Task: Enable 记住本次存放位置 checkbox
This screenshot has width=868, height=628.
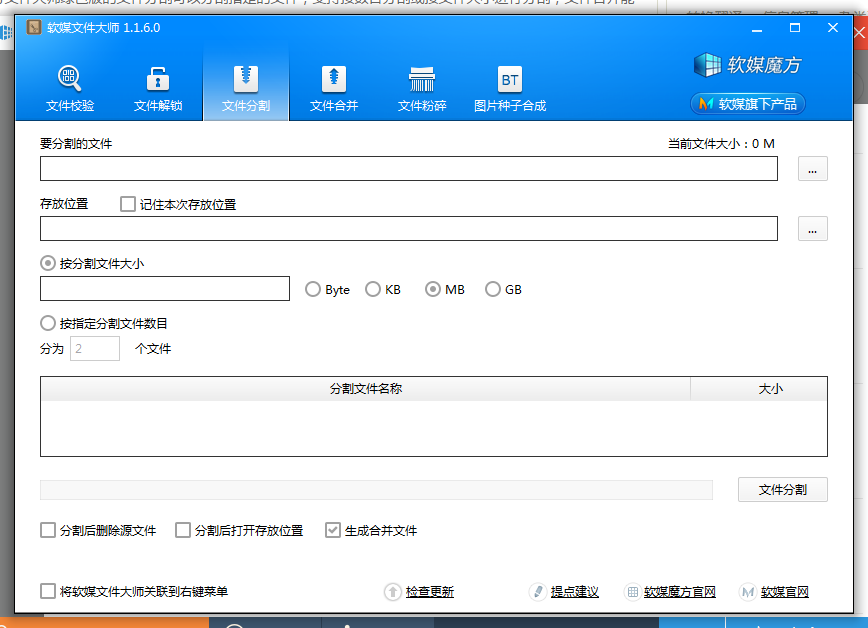Action: click(128, 204)
